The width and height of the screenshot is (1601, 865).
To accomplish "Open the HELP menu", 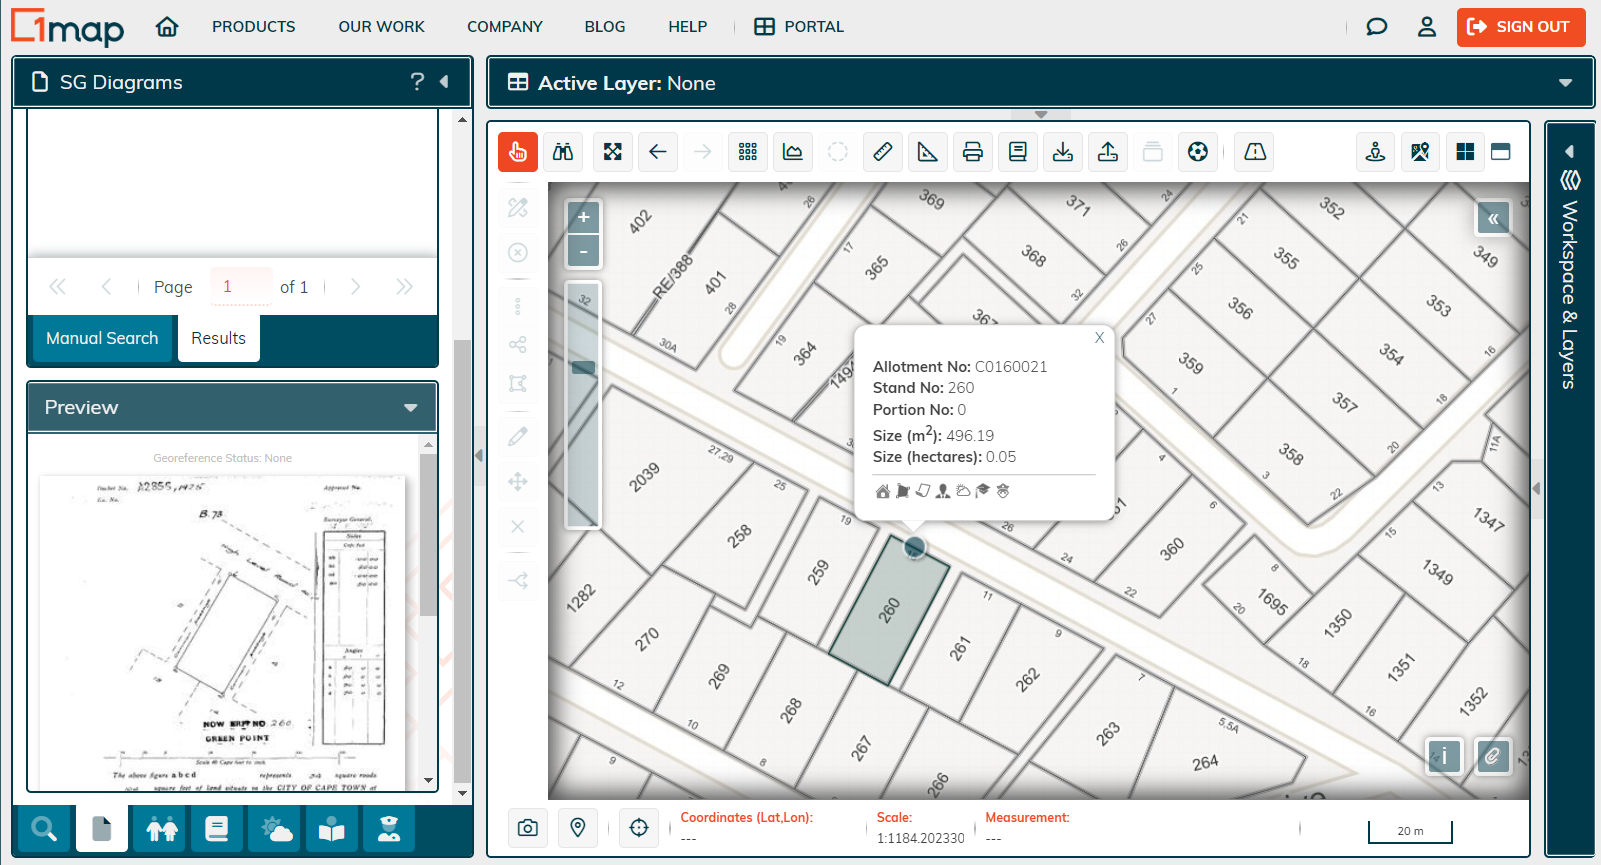I will [688, 27].
